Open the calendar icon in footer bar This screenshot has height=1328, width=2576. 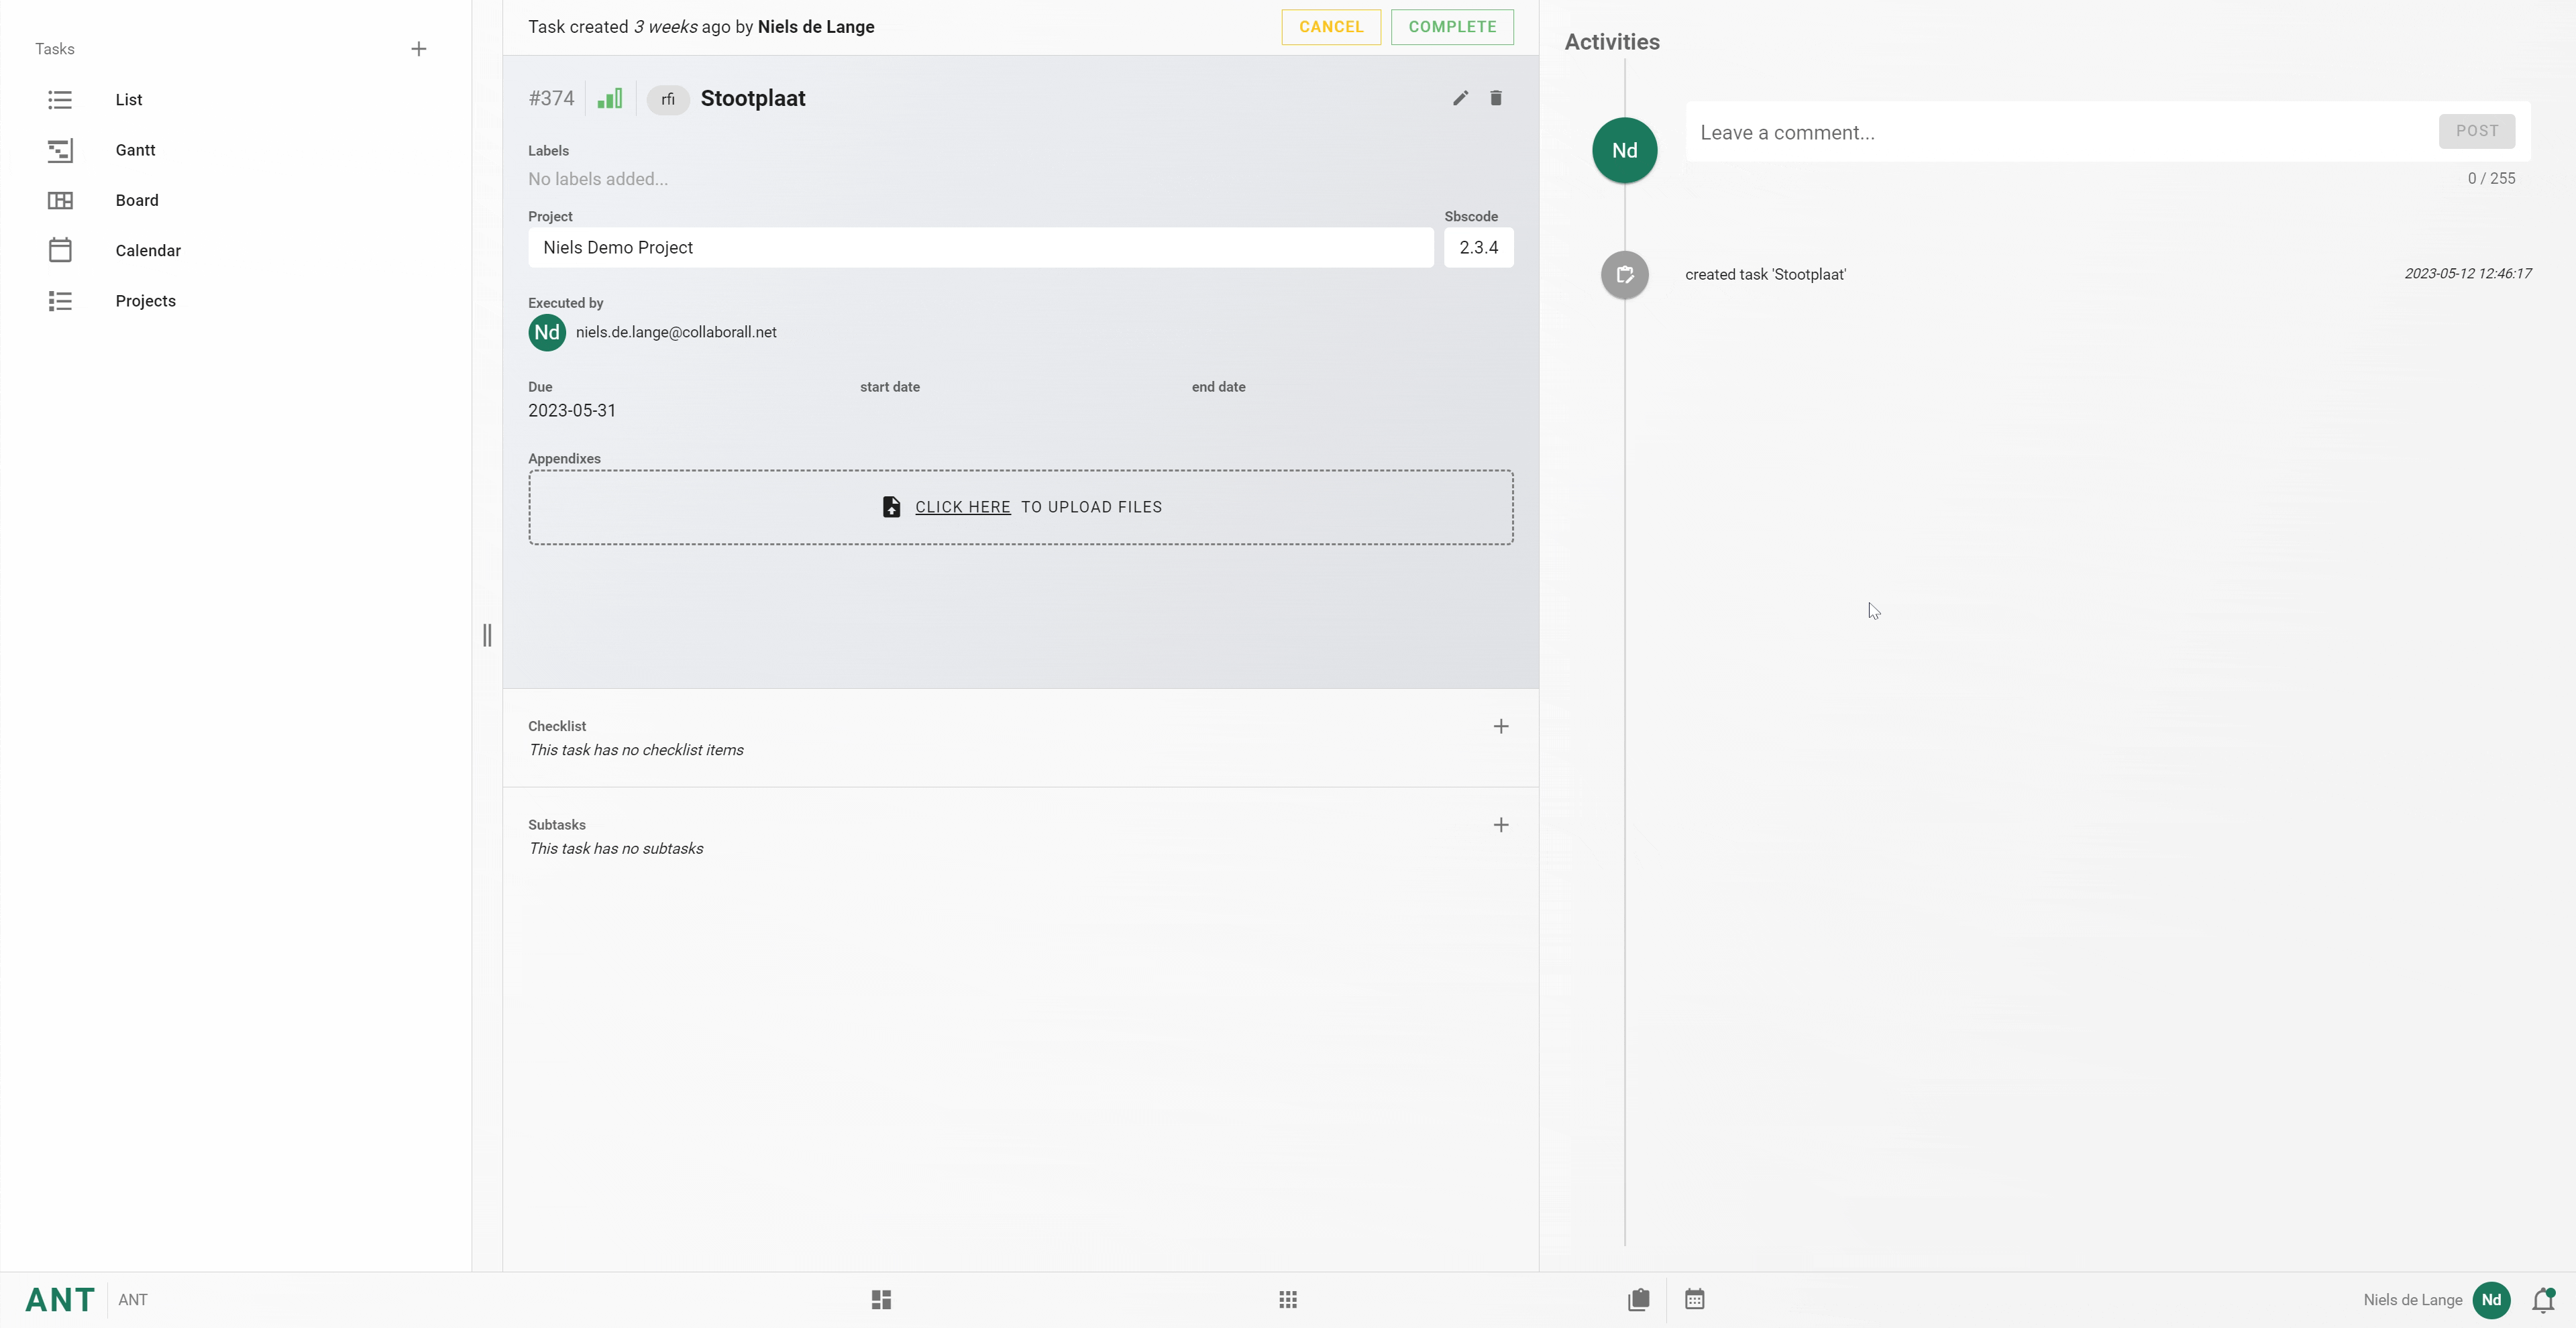tap(1694, 1300)
